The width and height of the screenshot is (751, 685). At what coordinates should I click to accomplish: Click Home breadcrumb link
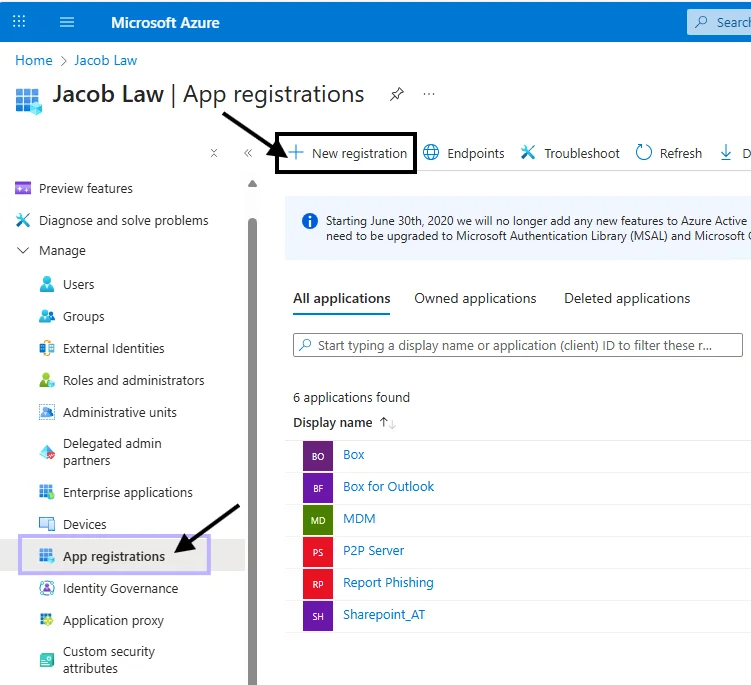point(34,60)
